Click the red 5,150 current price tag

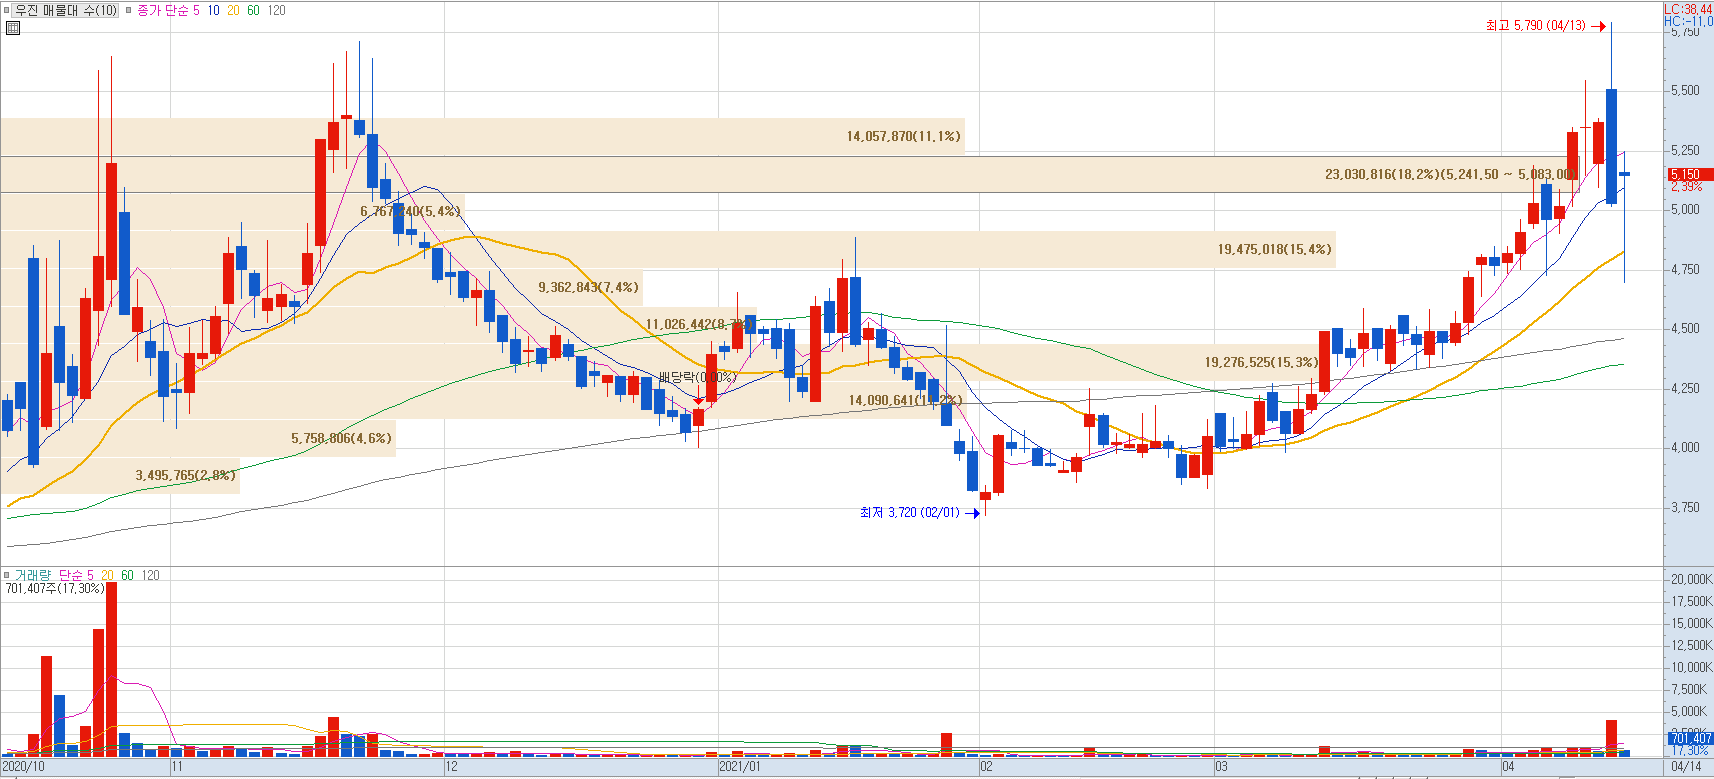pos(1689,174)
